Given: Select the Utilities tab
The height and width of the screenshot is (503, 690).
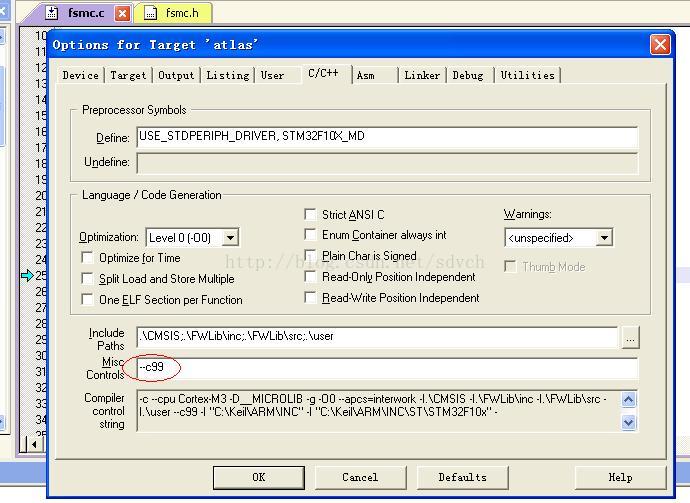Looking at the screenshot, I should 527,75.
